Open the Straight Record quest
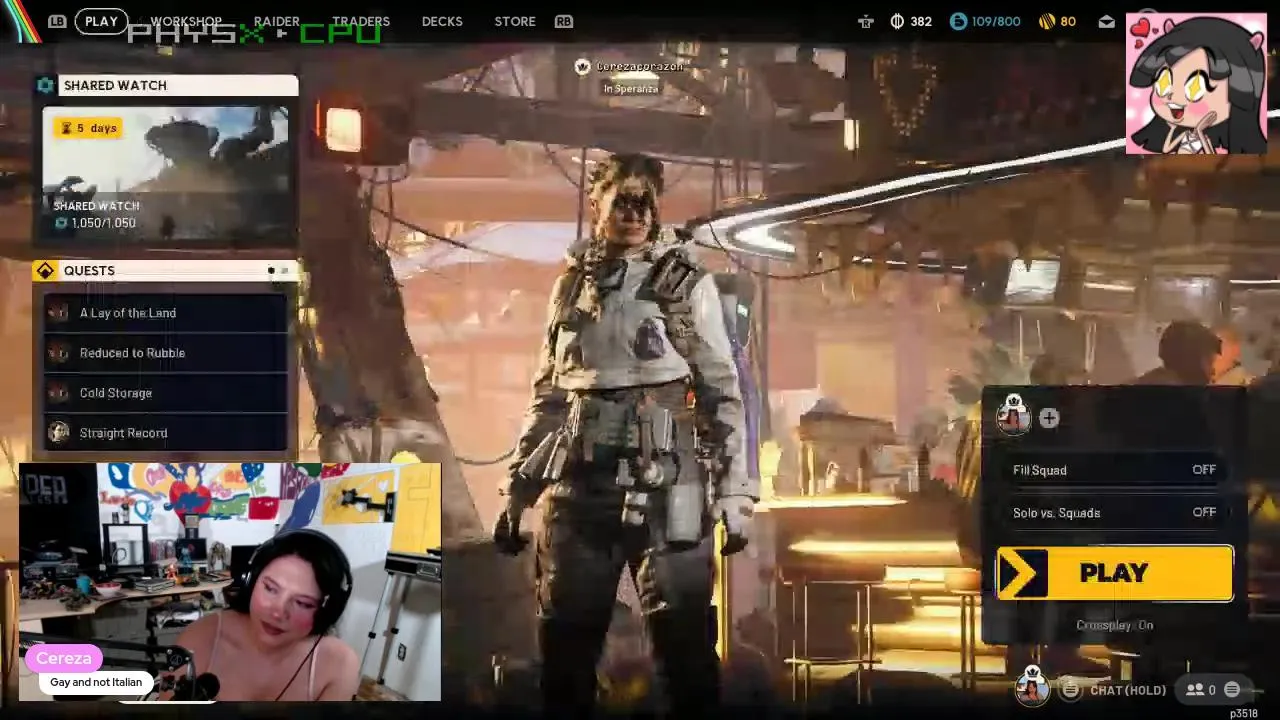This screenshot has width=1280, height=720. (x=166, y=433)
